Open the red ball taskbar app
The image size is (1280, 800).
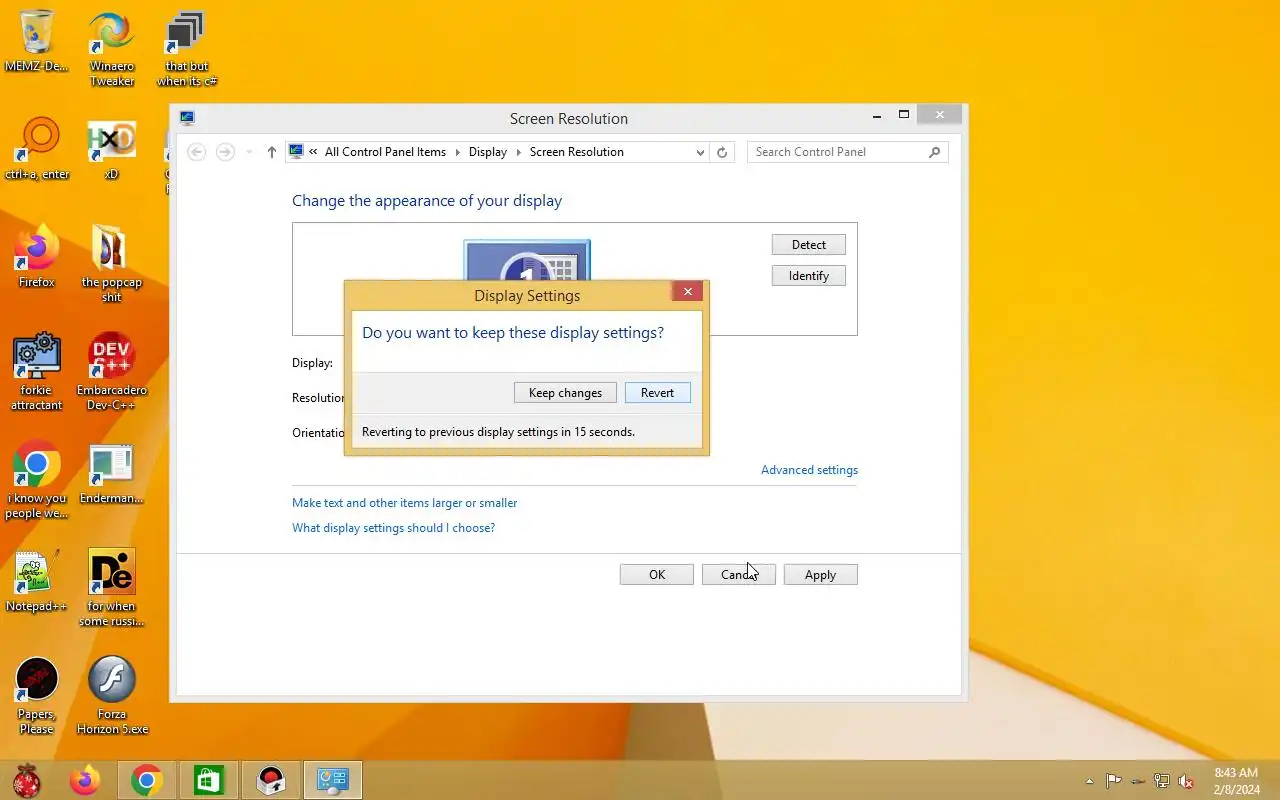(271, 780)
